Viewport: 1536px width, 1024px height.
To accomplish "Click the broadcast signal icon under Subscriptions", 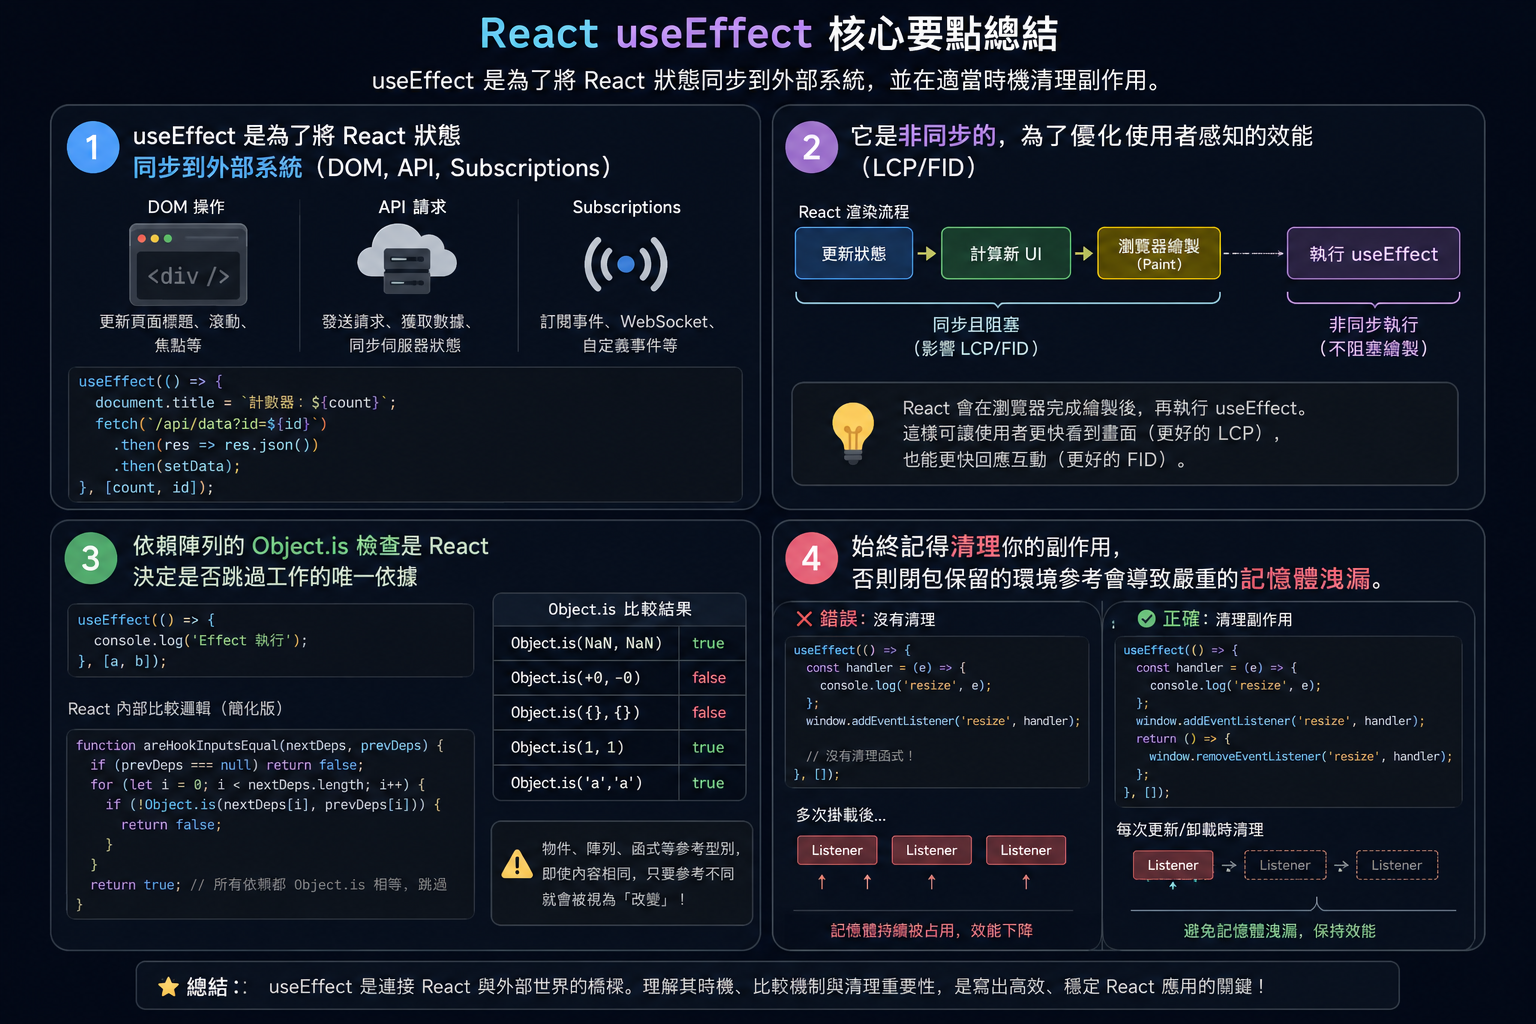I will click(626, 264).
